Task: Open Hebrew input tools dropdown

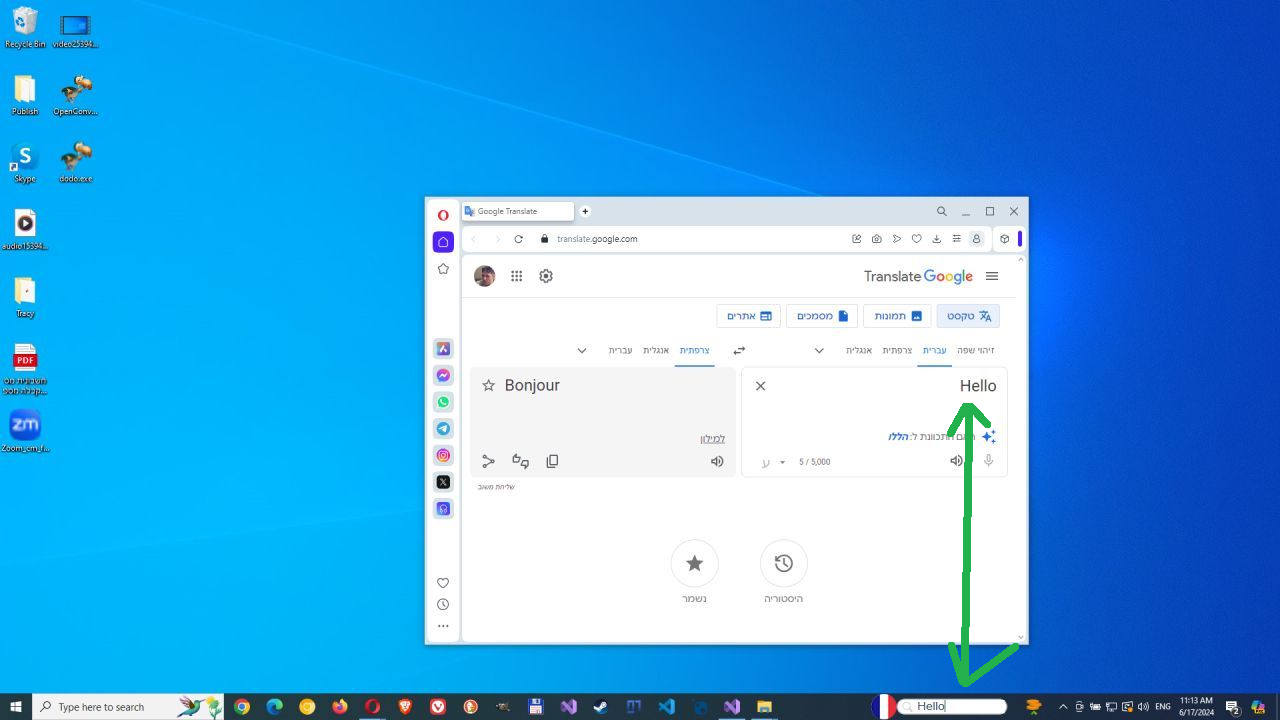Action: pyautogui.click(x=782, y=462)
